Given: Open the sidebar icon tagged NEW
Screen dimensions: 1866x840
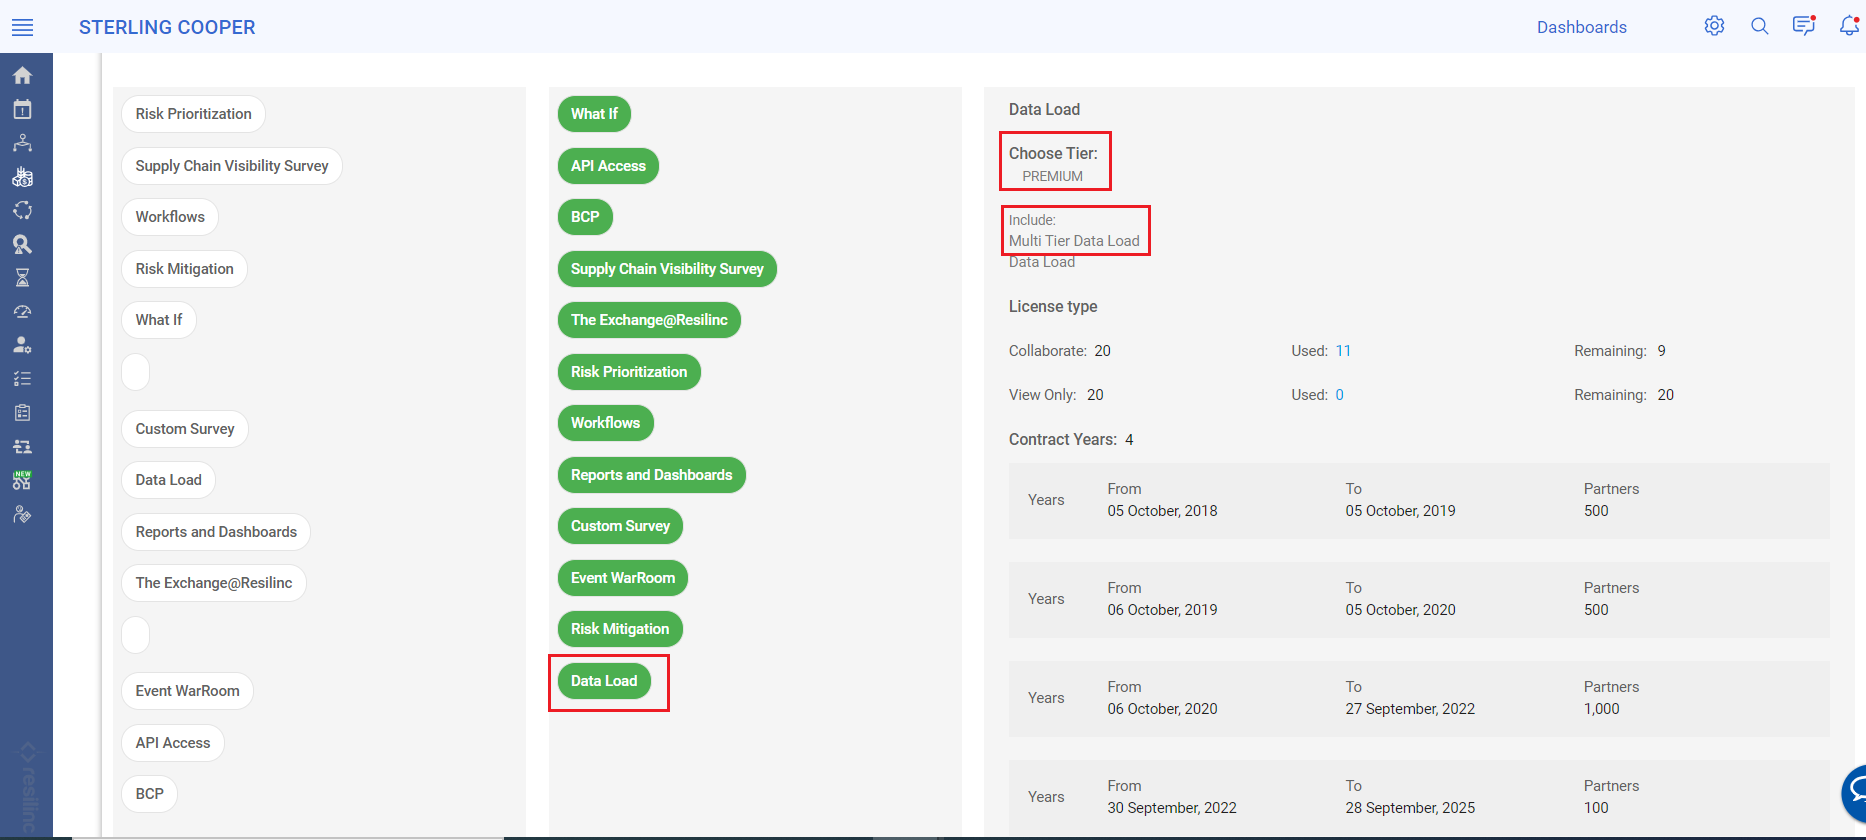Looking at the screenshot, I should (22, 480).
